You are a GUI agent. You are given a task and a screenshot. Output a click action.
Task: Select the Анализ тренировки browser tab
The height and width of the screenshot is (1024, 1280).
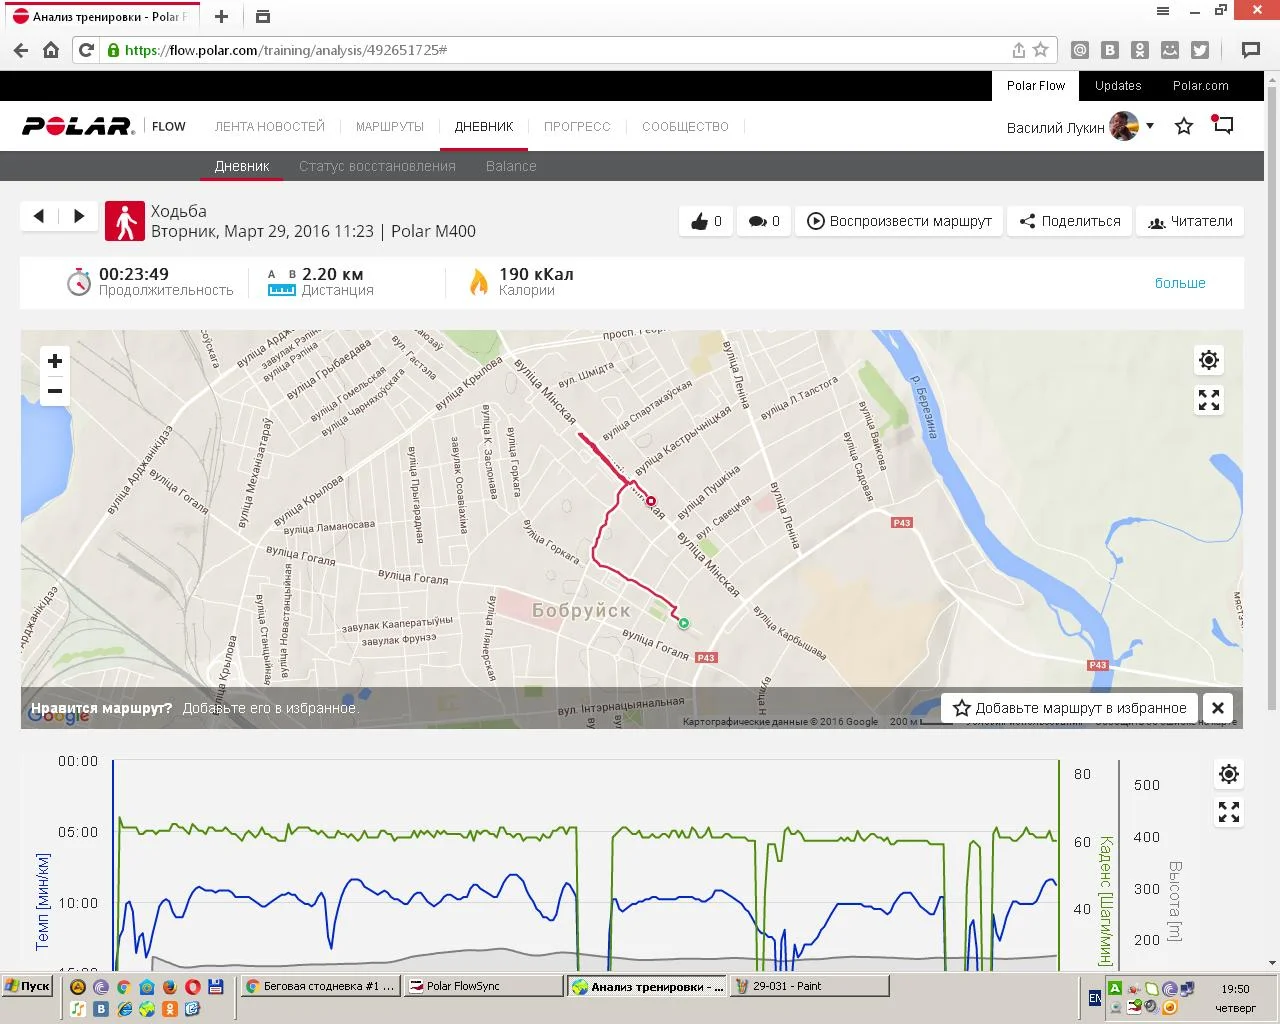point(102,17)
